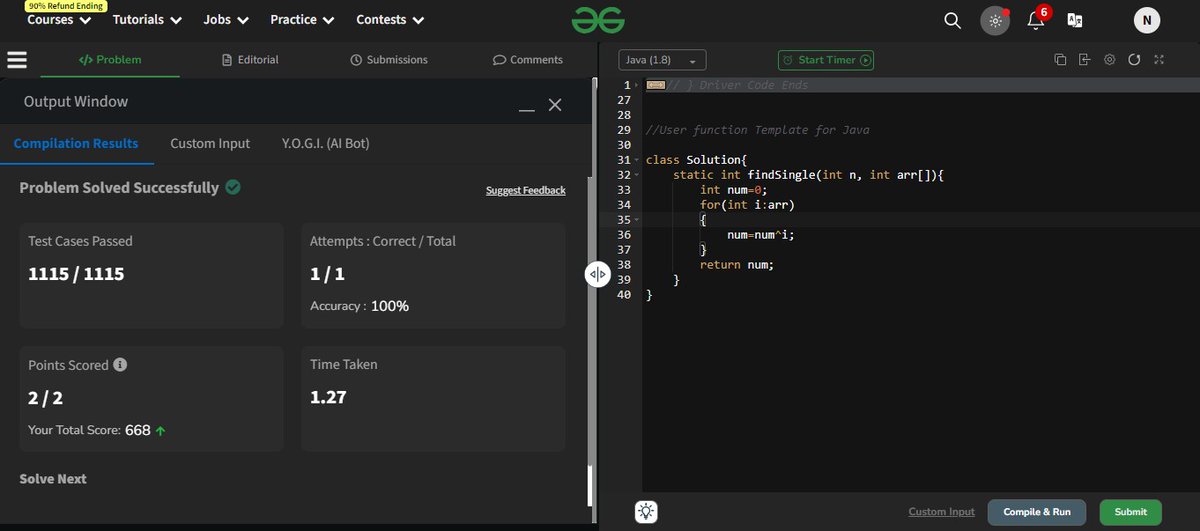
Task: Click the '//User function Template for Java' comment
Action: pyautogui.click(x=758, y=130)
